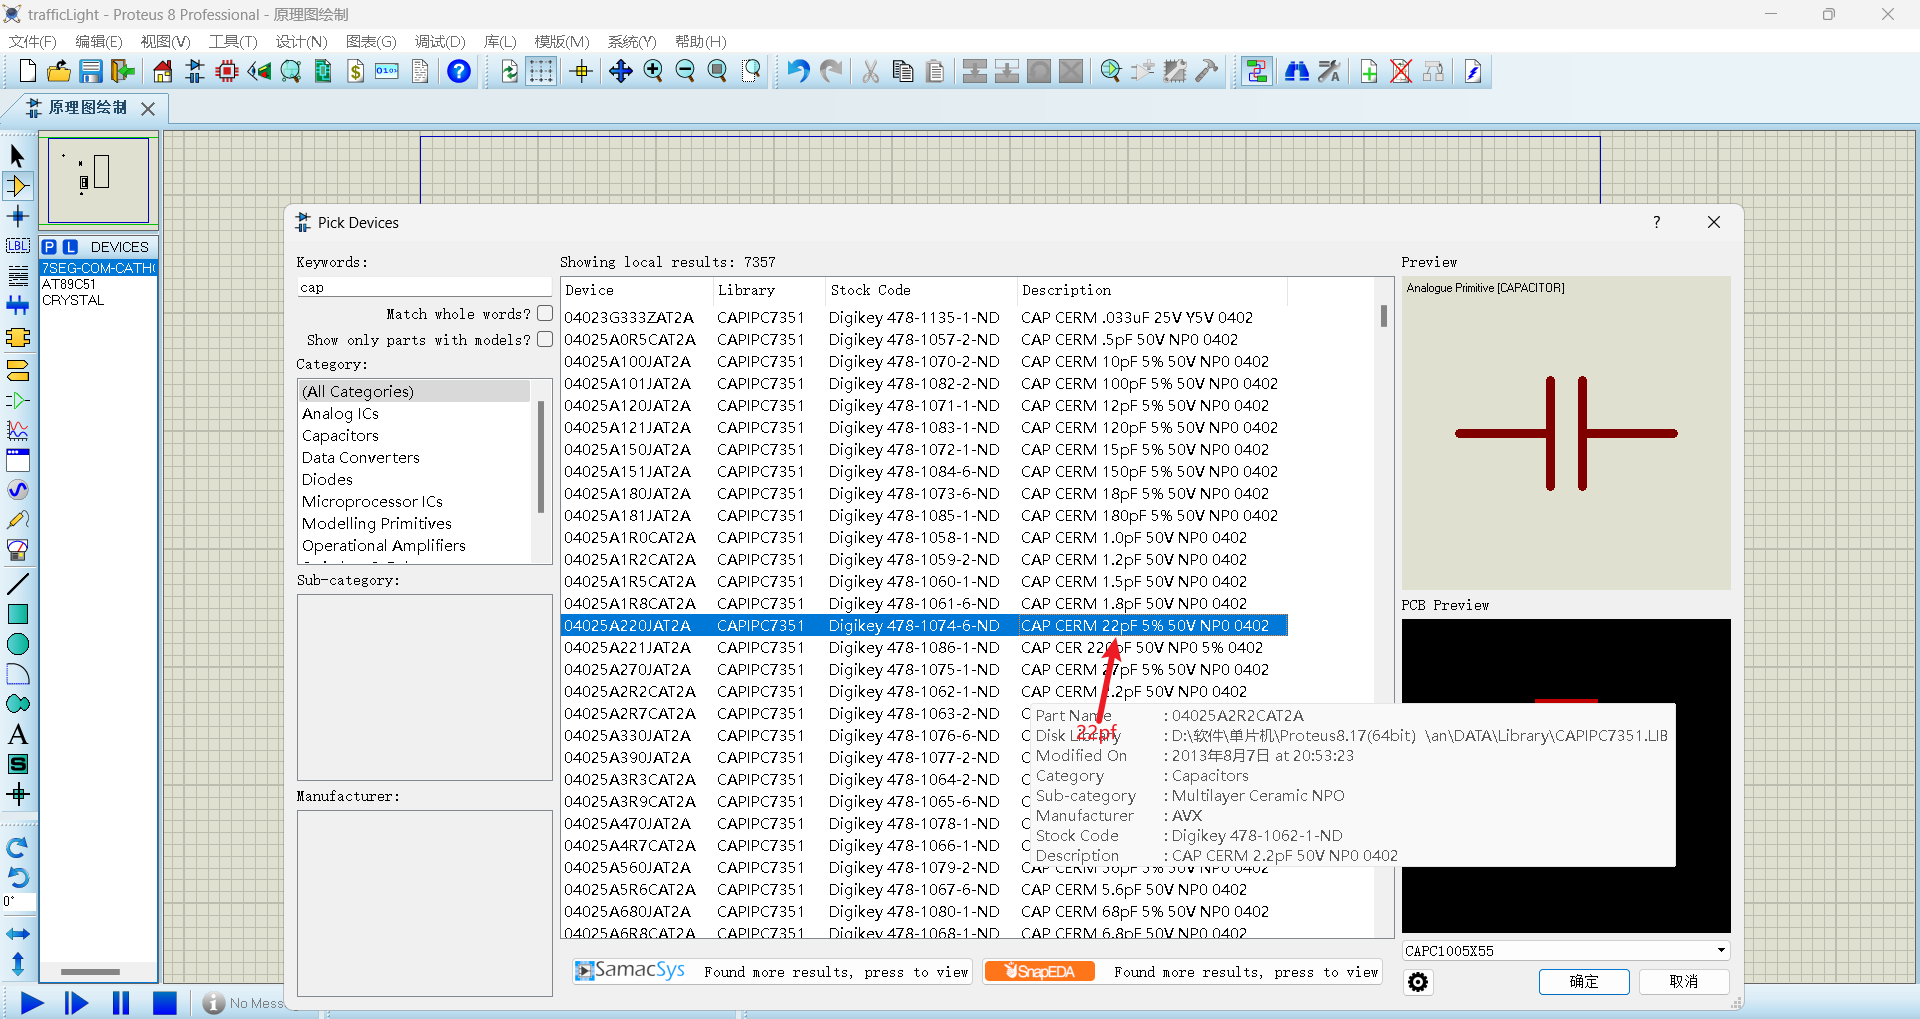Select the Buses mode tool
The width and height of the screenshot is (1920, 1019).
(x=17, y=306)
